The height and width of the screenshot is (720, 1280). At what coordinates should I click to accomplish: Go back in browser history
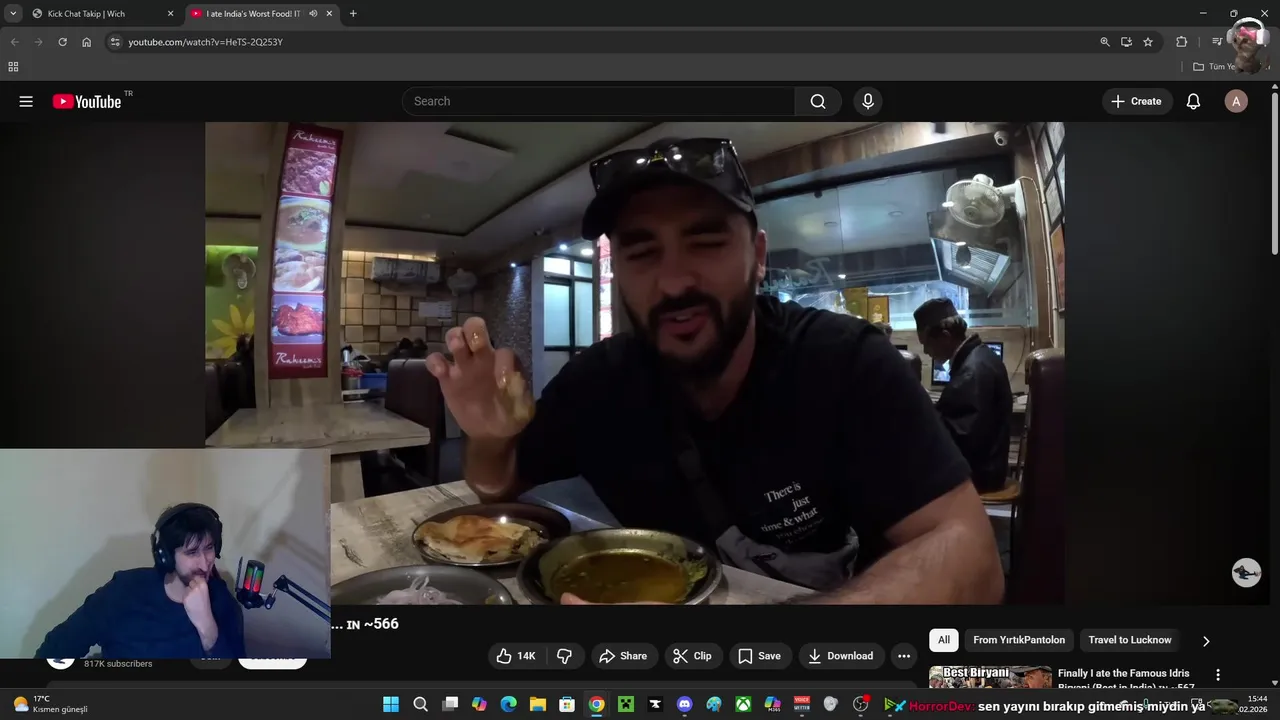pos(14,42)
